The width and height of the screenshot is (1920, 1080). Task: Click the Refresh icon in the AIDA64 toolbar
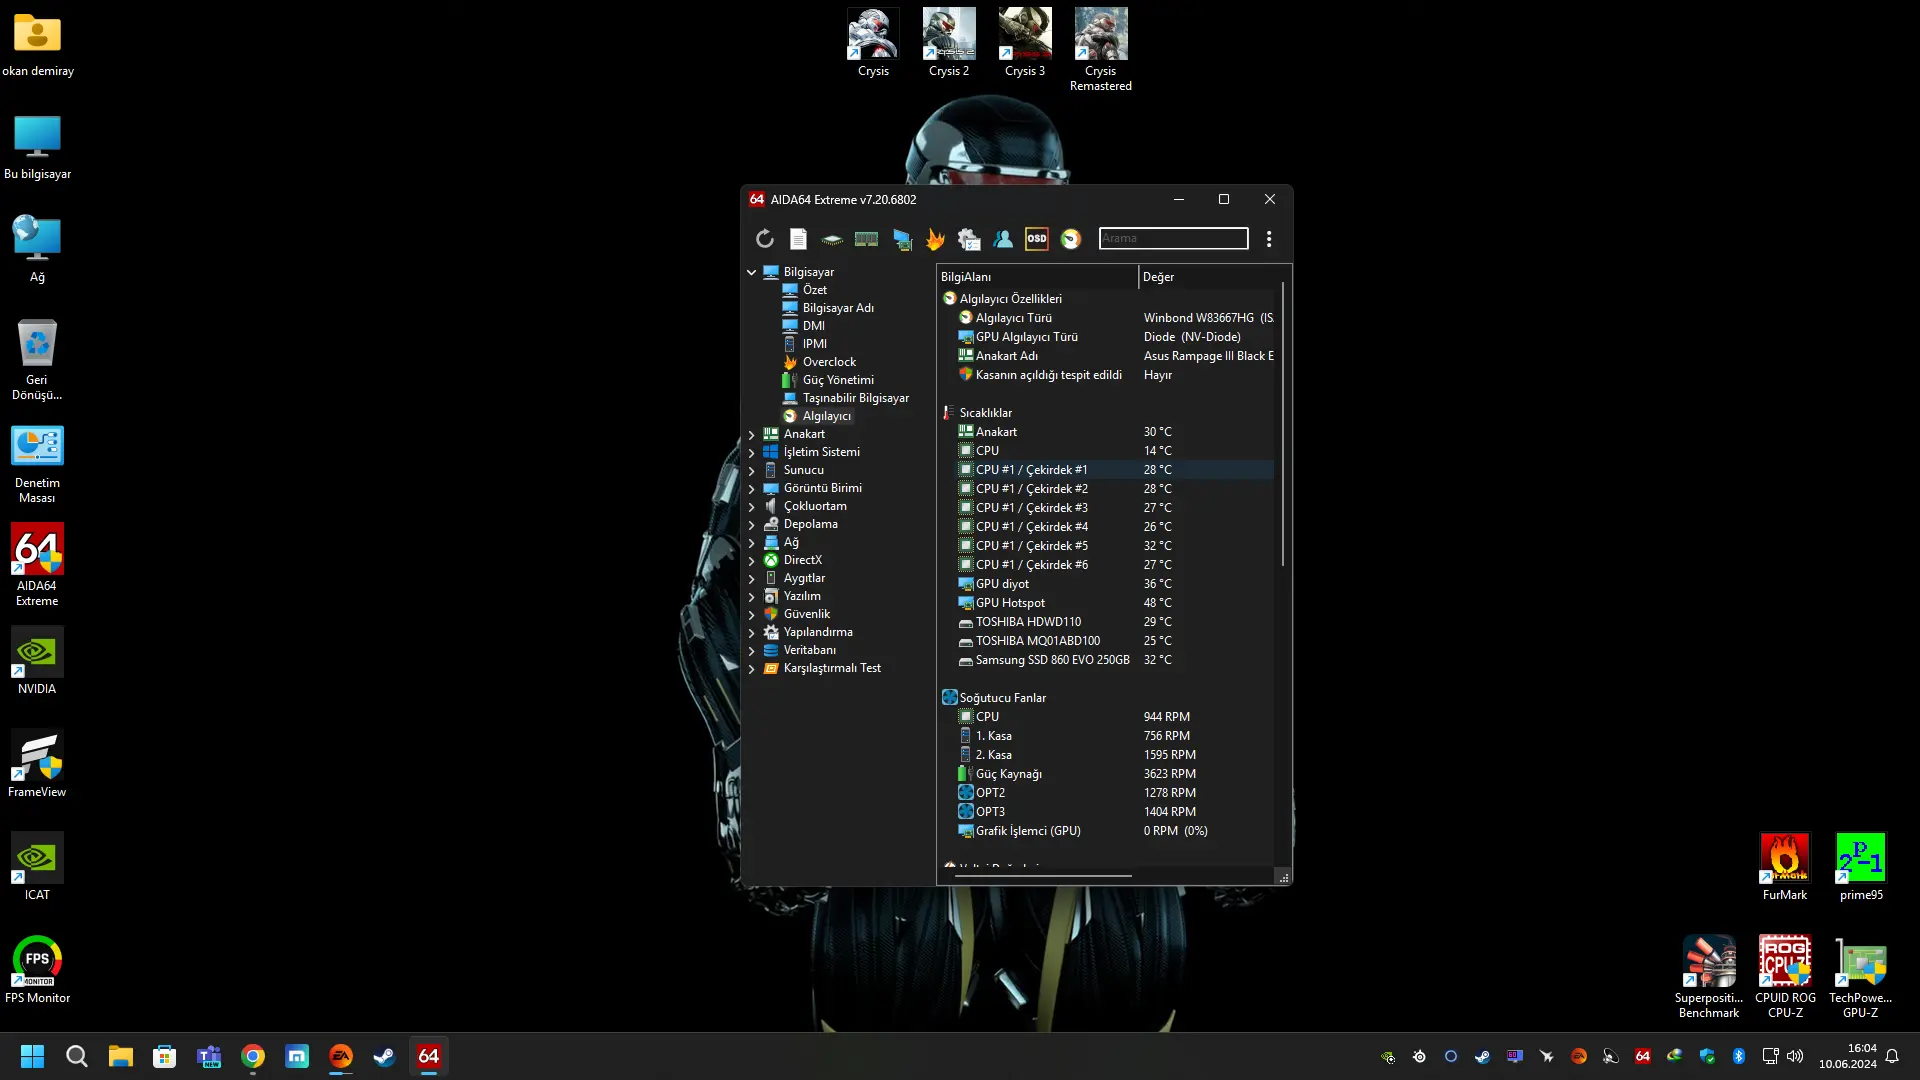(765, 239)
